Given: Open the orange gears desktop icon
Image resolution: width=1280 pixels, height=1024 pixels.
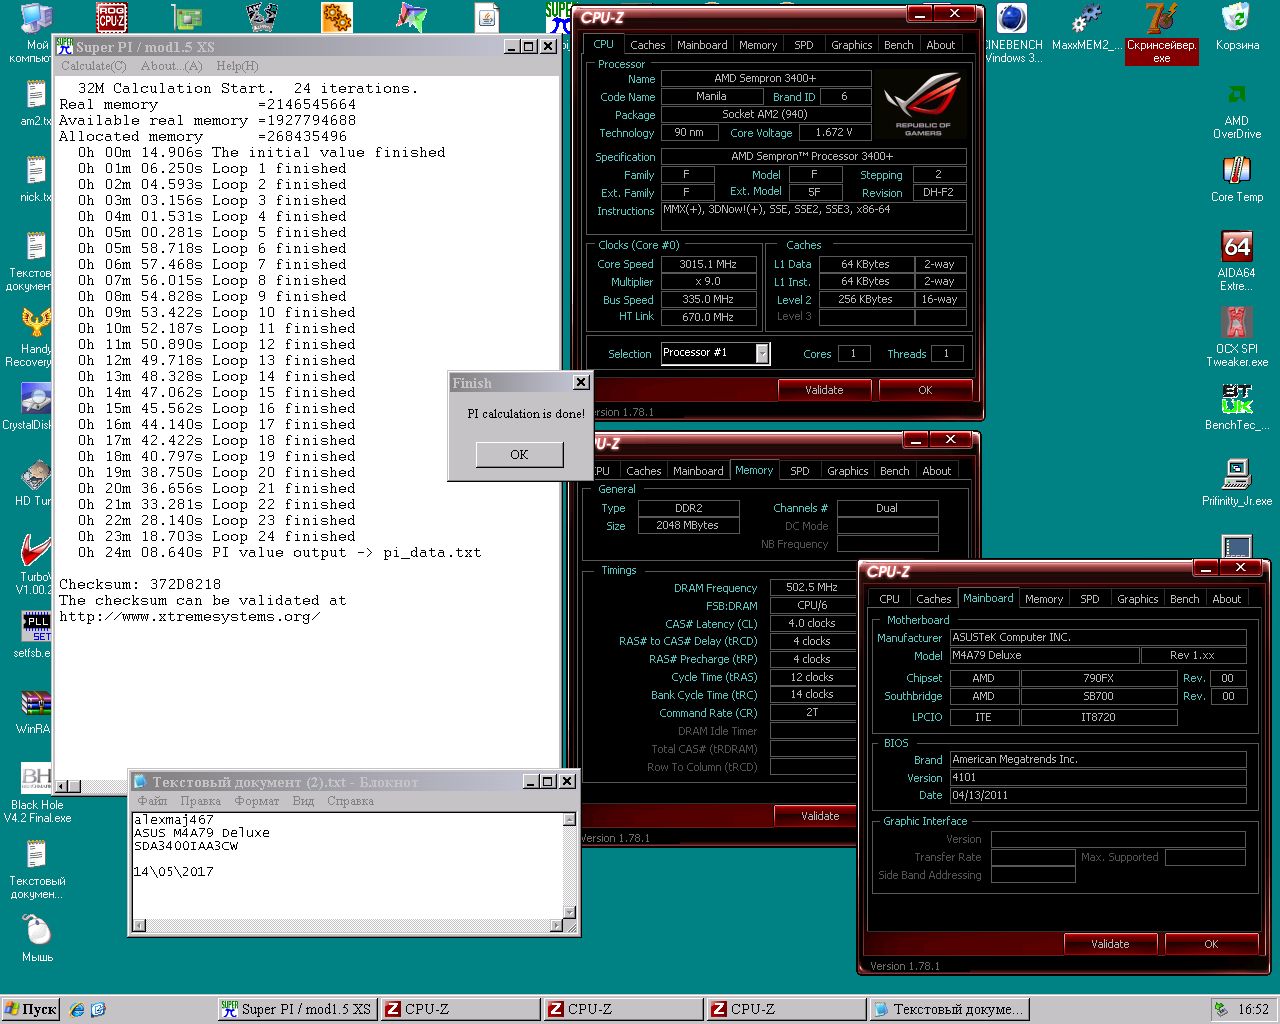Looking at the screenshot, I should coord(337,17).
